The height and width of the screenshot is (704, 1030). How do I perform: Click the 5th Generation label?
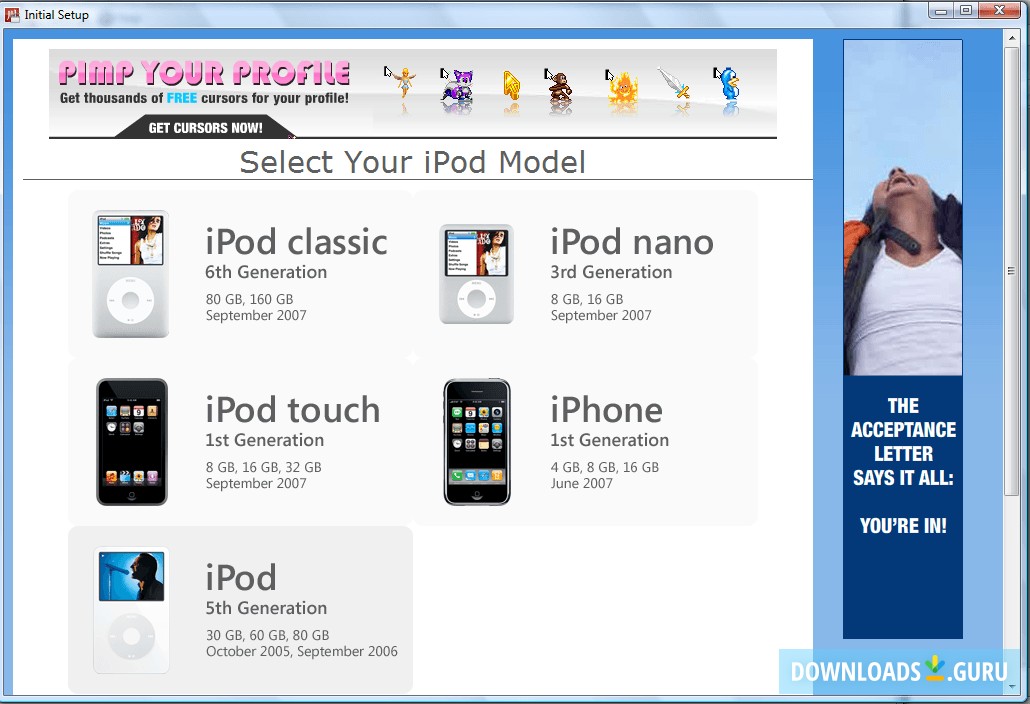[x=266, y=608]
